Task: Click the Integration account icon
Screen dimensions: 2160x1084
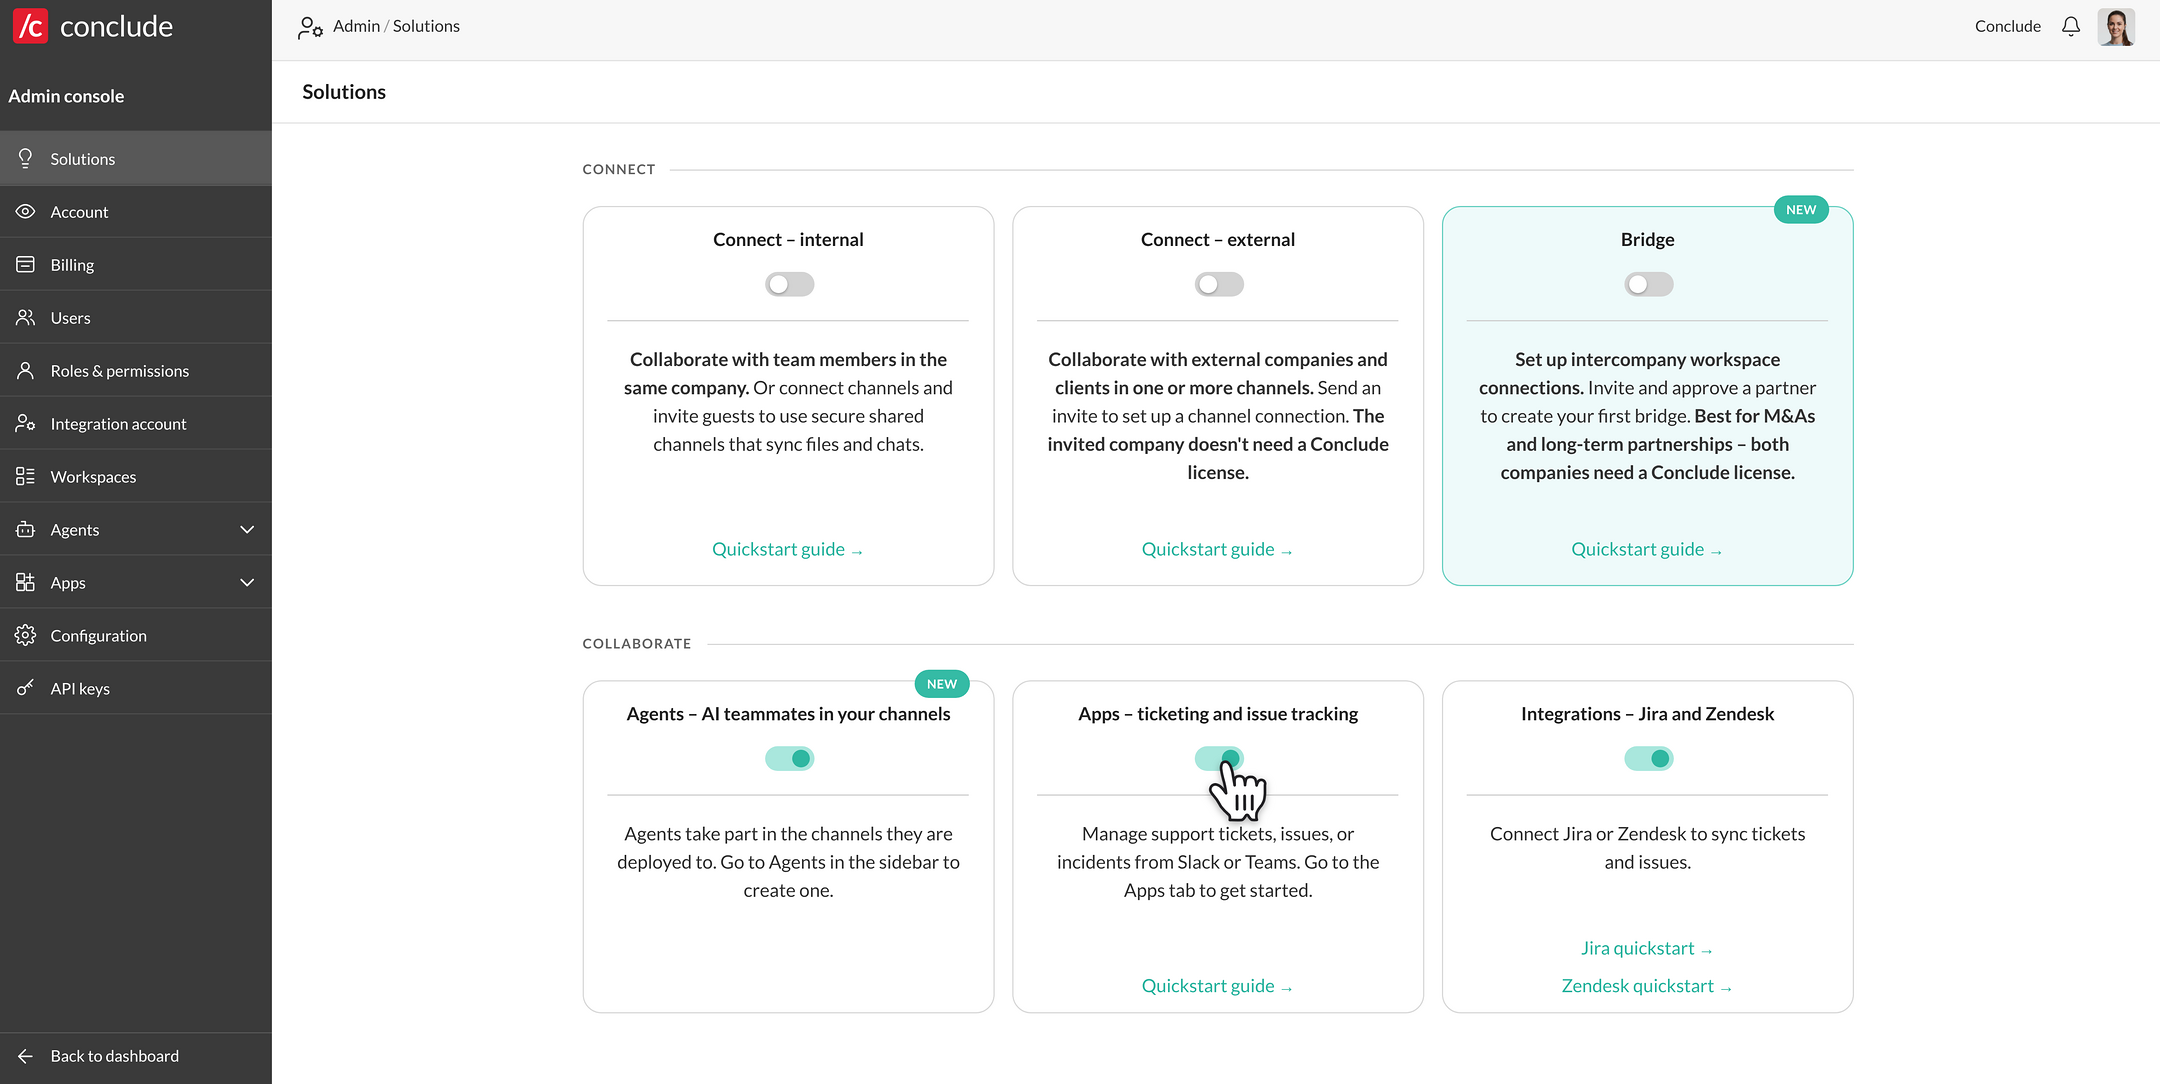Action: click(26, 423)
